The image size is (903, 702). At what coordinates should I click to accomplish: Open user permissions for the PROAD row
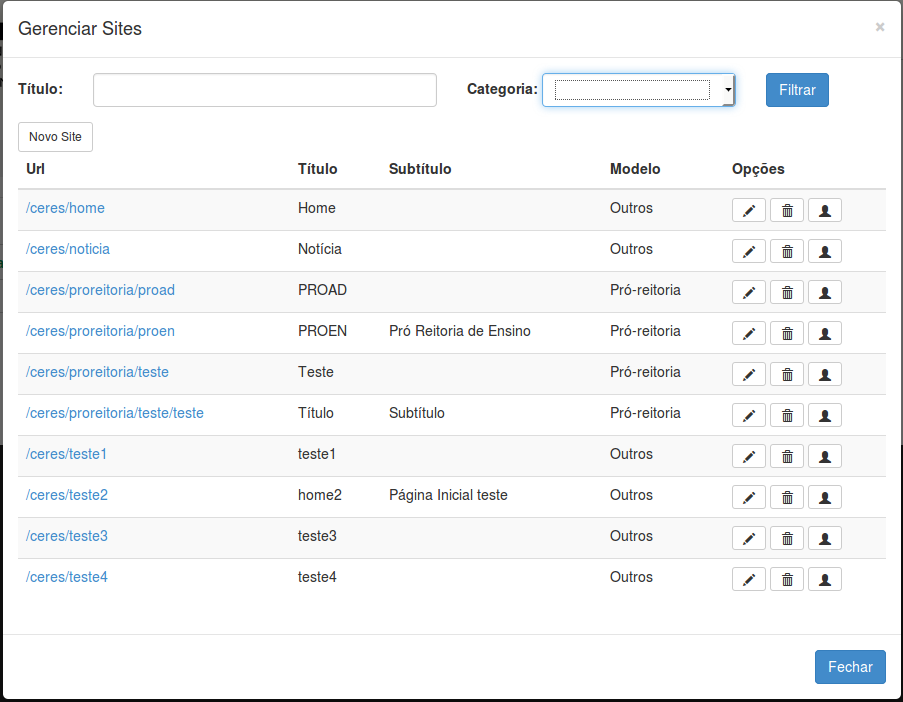click(825, 292)
